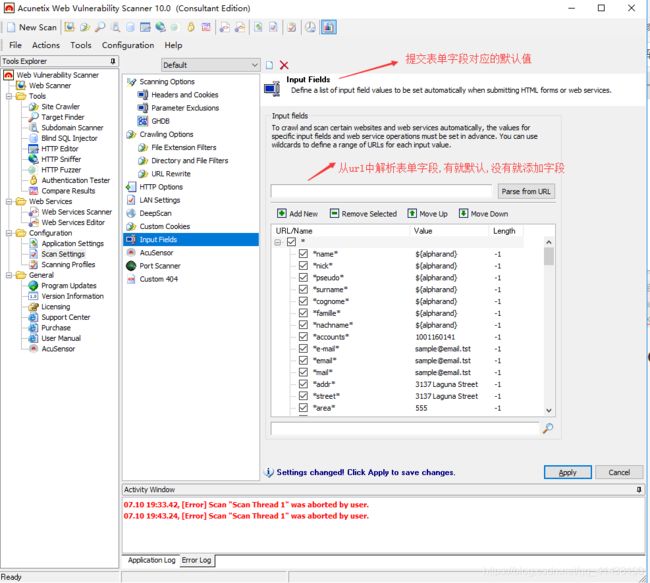Click the scroll up arrow in field list
This screenshot has width=650, height=583.
549,242
